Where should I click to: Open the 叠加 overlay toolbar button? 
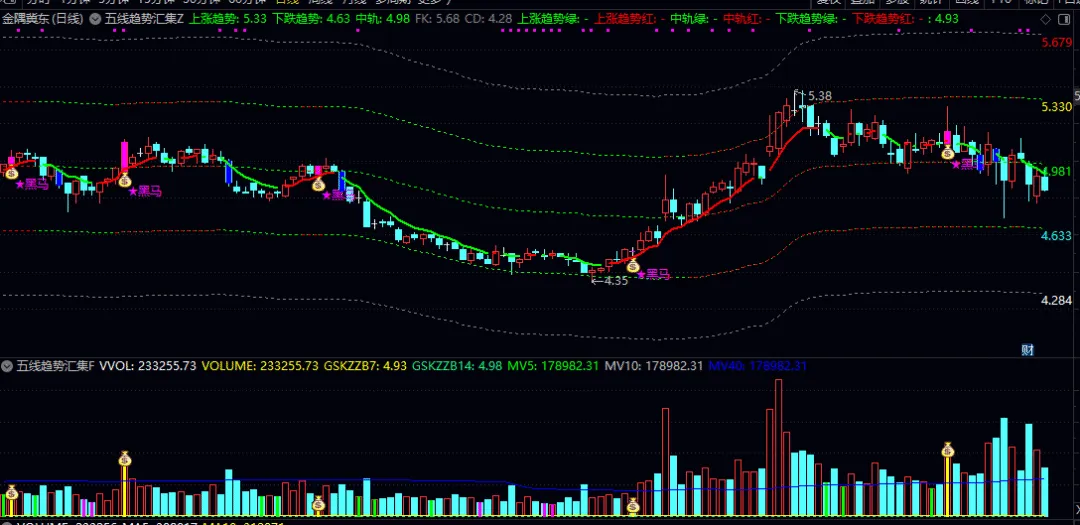pyautogui.click(x=862, y=2)
